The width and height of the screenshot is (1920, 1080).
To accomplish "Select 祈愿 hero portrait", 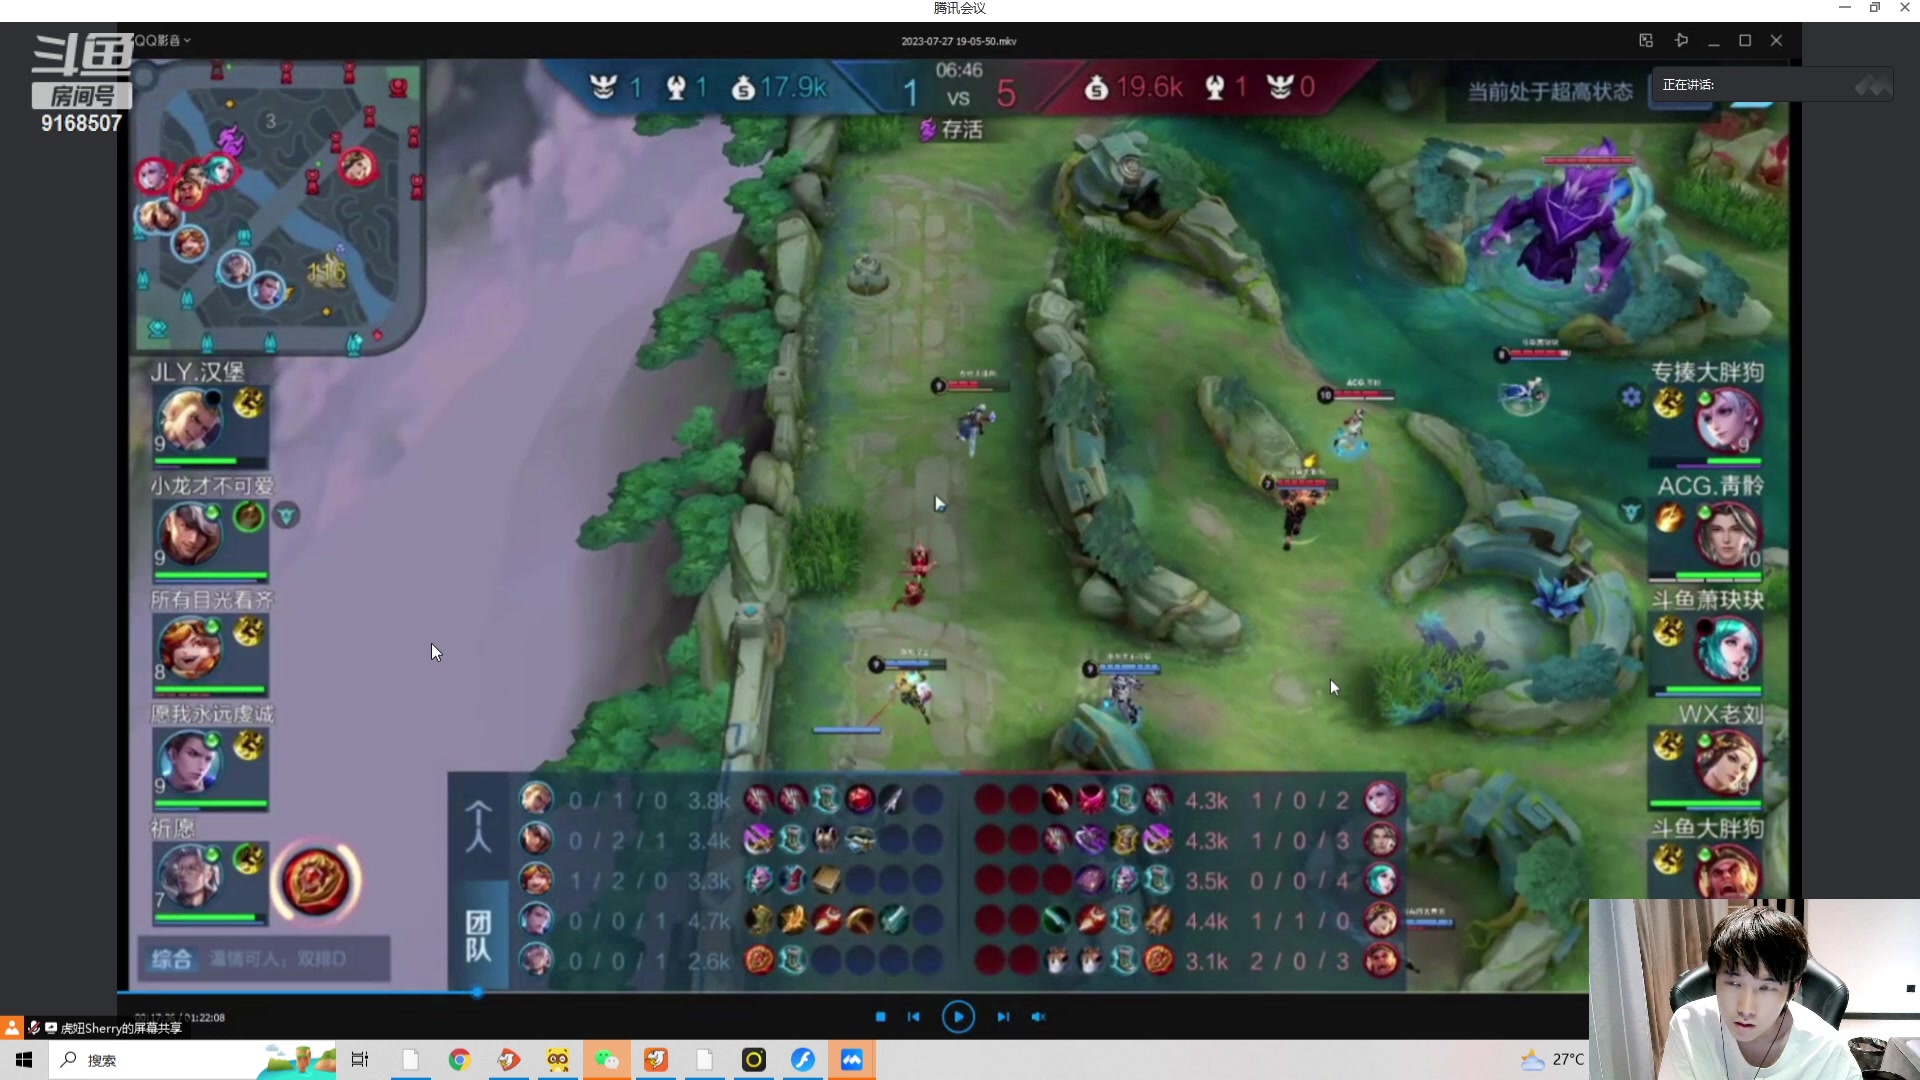I will point(190,876).
